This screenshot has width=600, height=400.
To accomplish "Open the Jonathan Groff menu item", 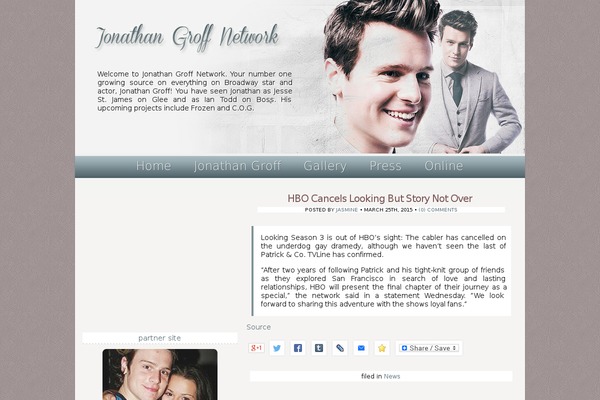I will point(237,166).
